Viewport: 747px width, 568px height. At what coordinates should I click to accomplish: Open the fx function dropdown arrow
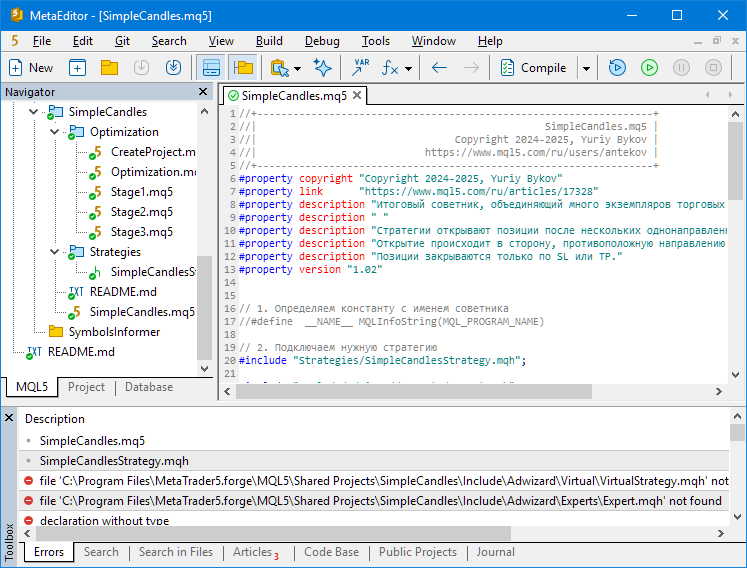(408, 69)
